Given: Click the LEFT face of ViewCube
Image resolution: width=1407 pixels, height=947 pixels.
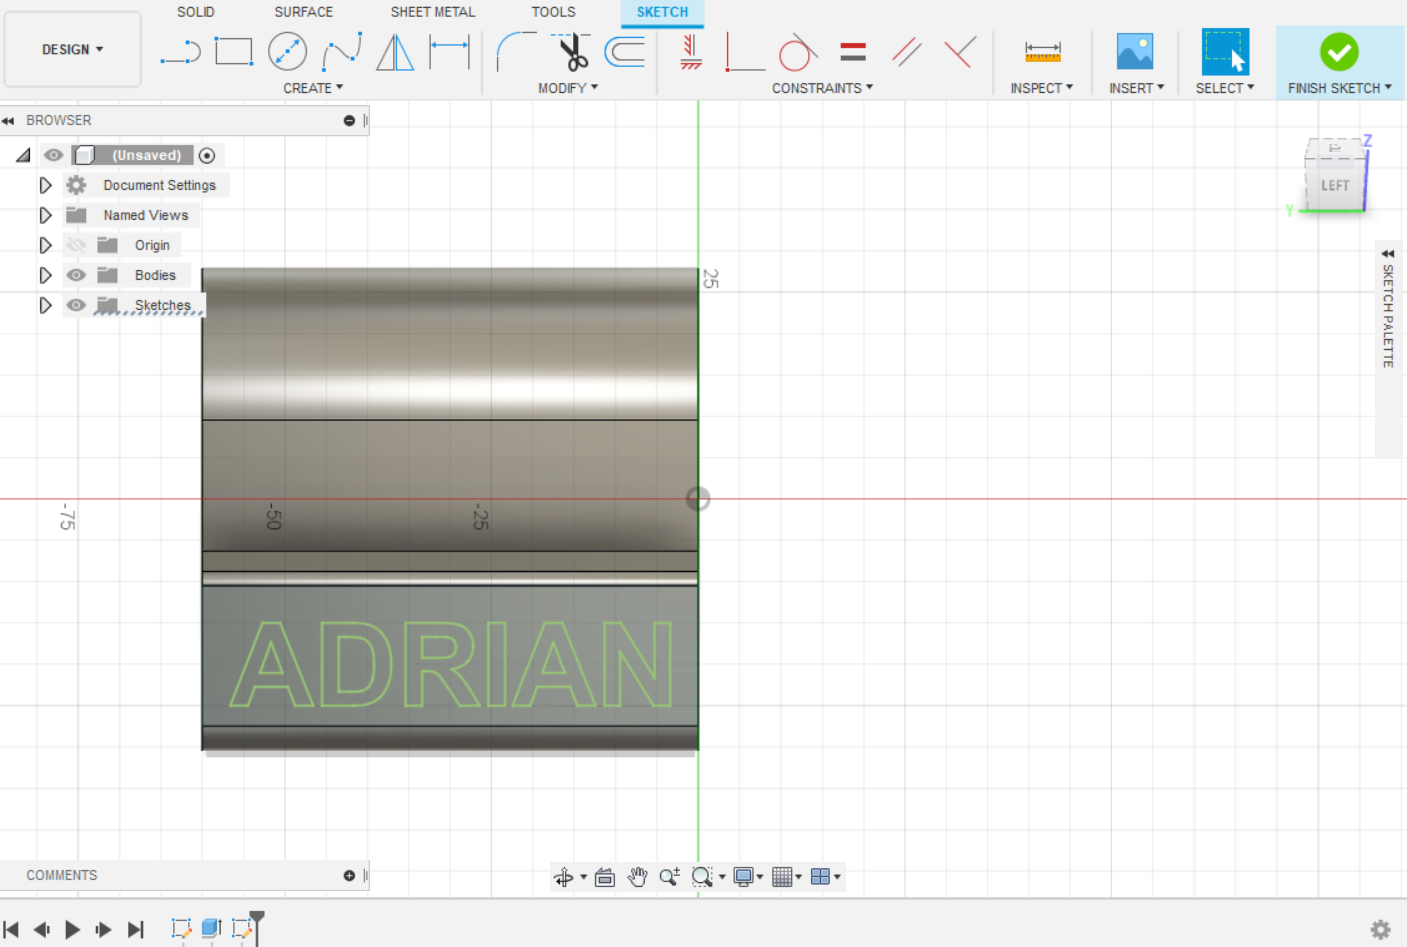Looking at the screenshot, I should click(x=1334, y=185).
